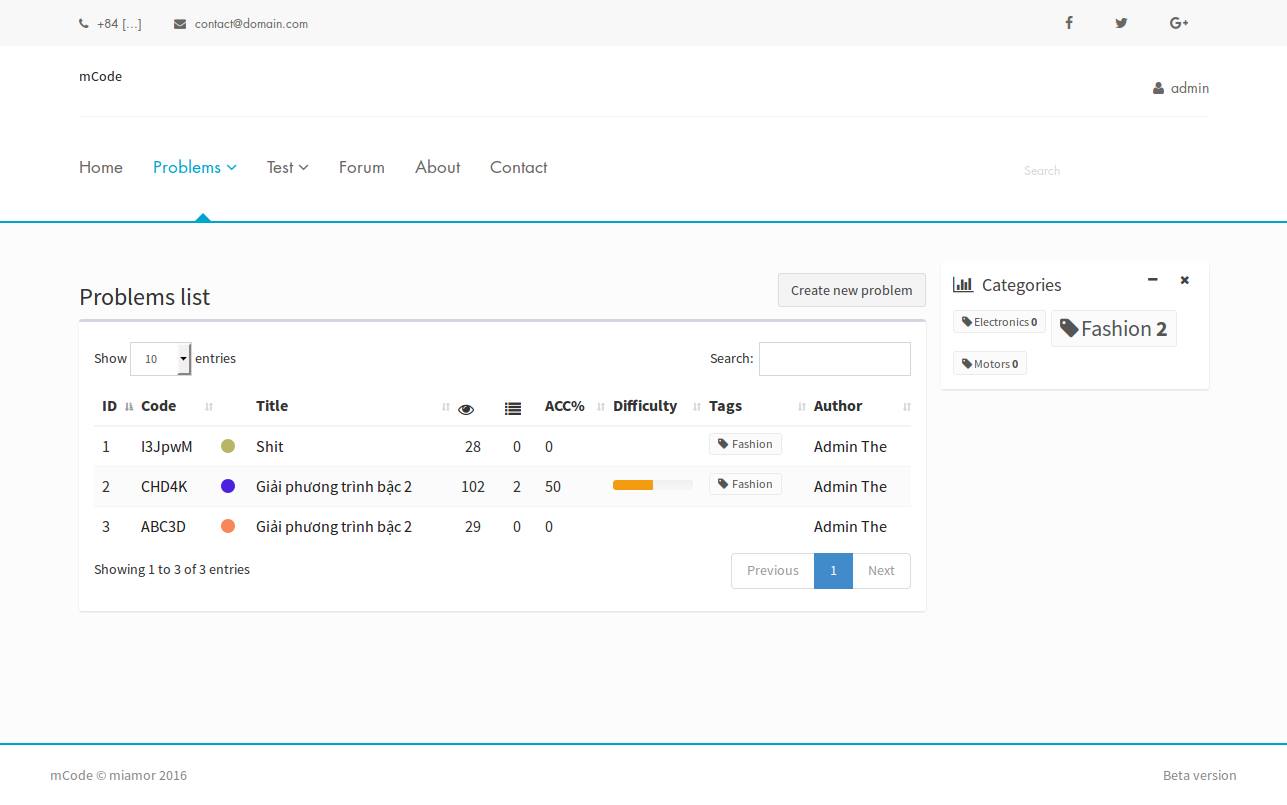Open the problem title in row ABC3D
This screenshot has height=805, width=1287.
(334, 527)
